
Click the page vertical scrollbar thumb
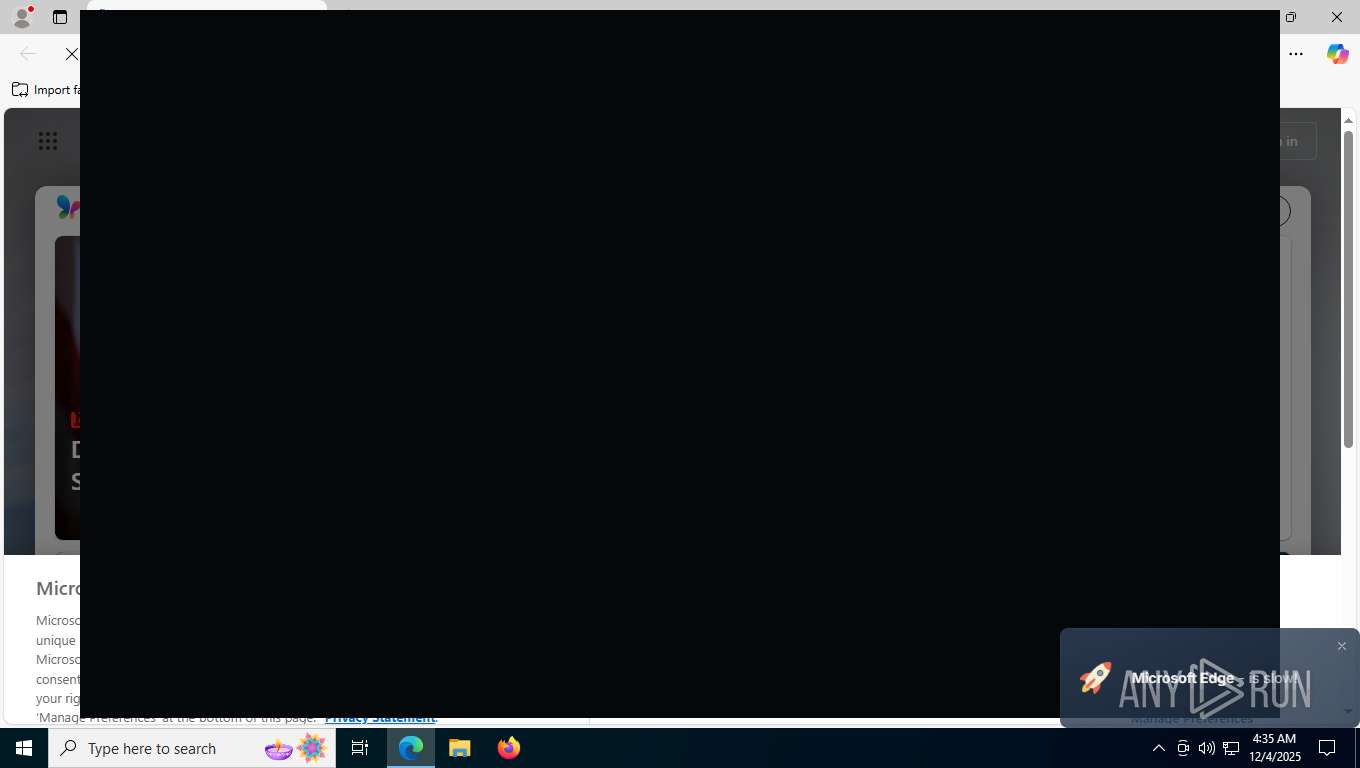pos(1348,288)
